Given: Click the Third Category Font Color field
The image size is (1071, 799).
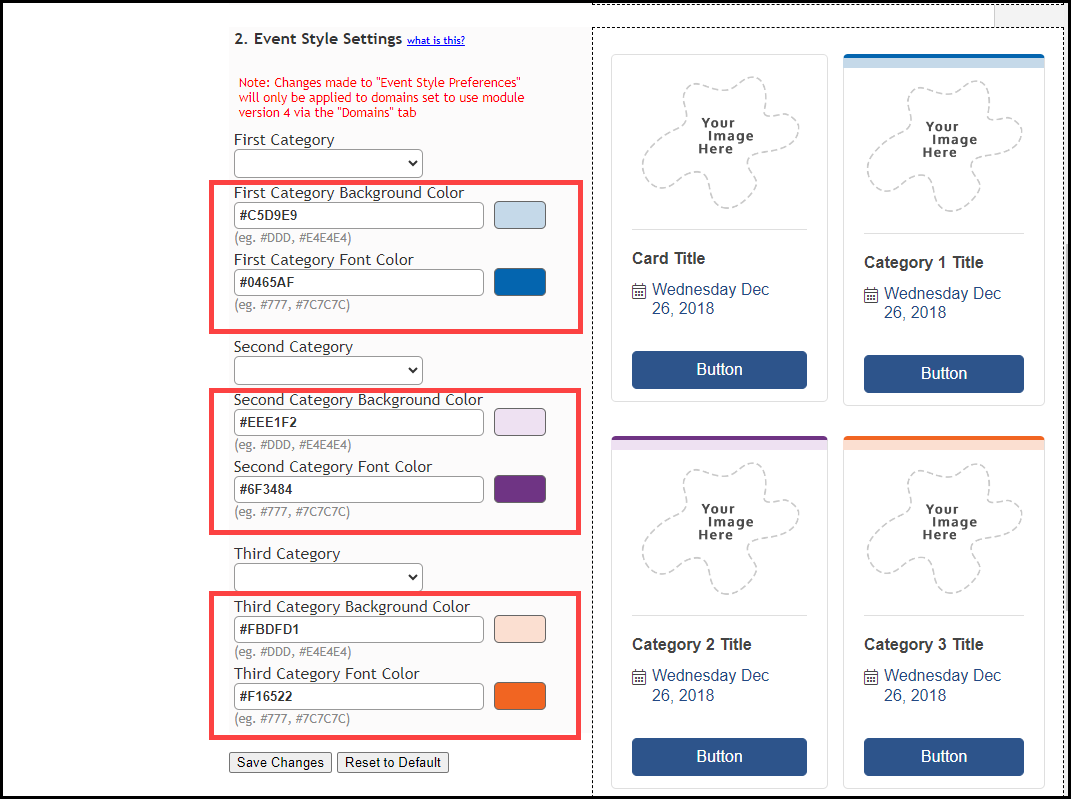Looking at the screenshot, I should point(359,696).
